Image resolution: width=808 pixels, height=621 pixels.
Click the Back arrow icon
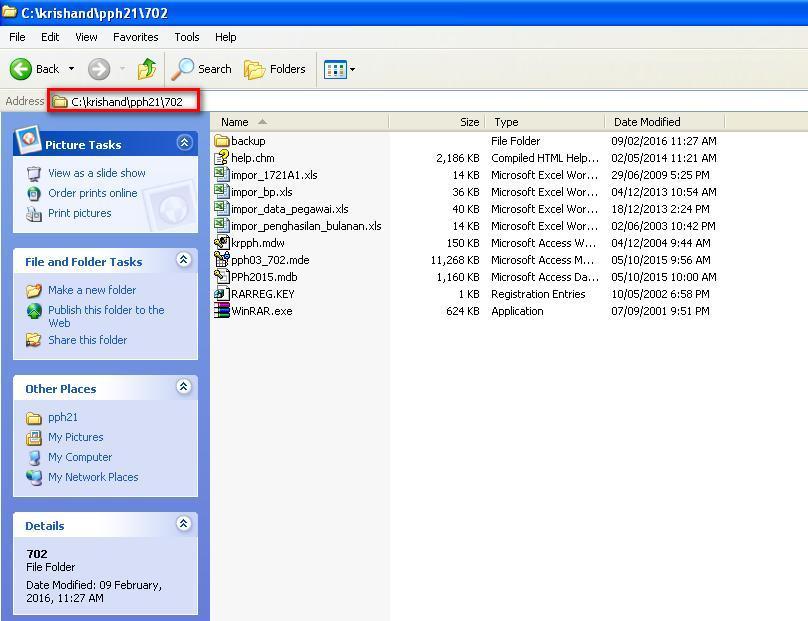(21, 69)
